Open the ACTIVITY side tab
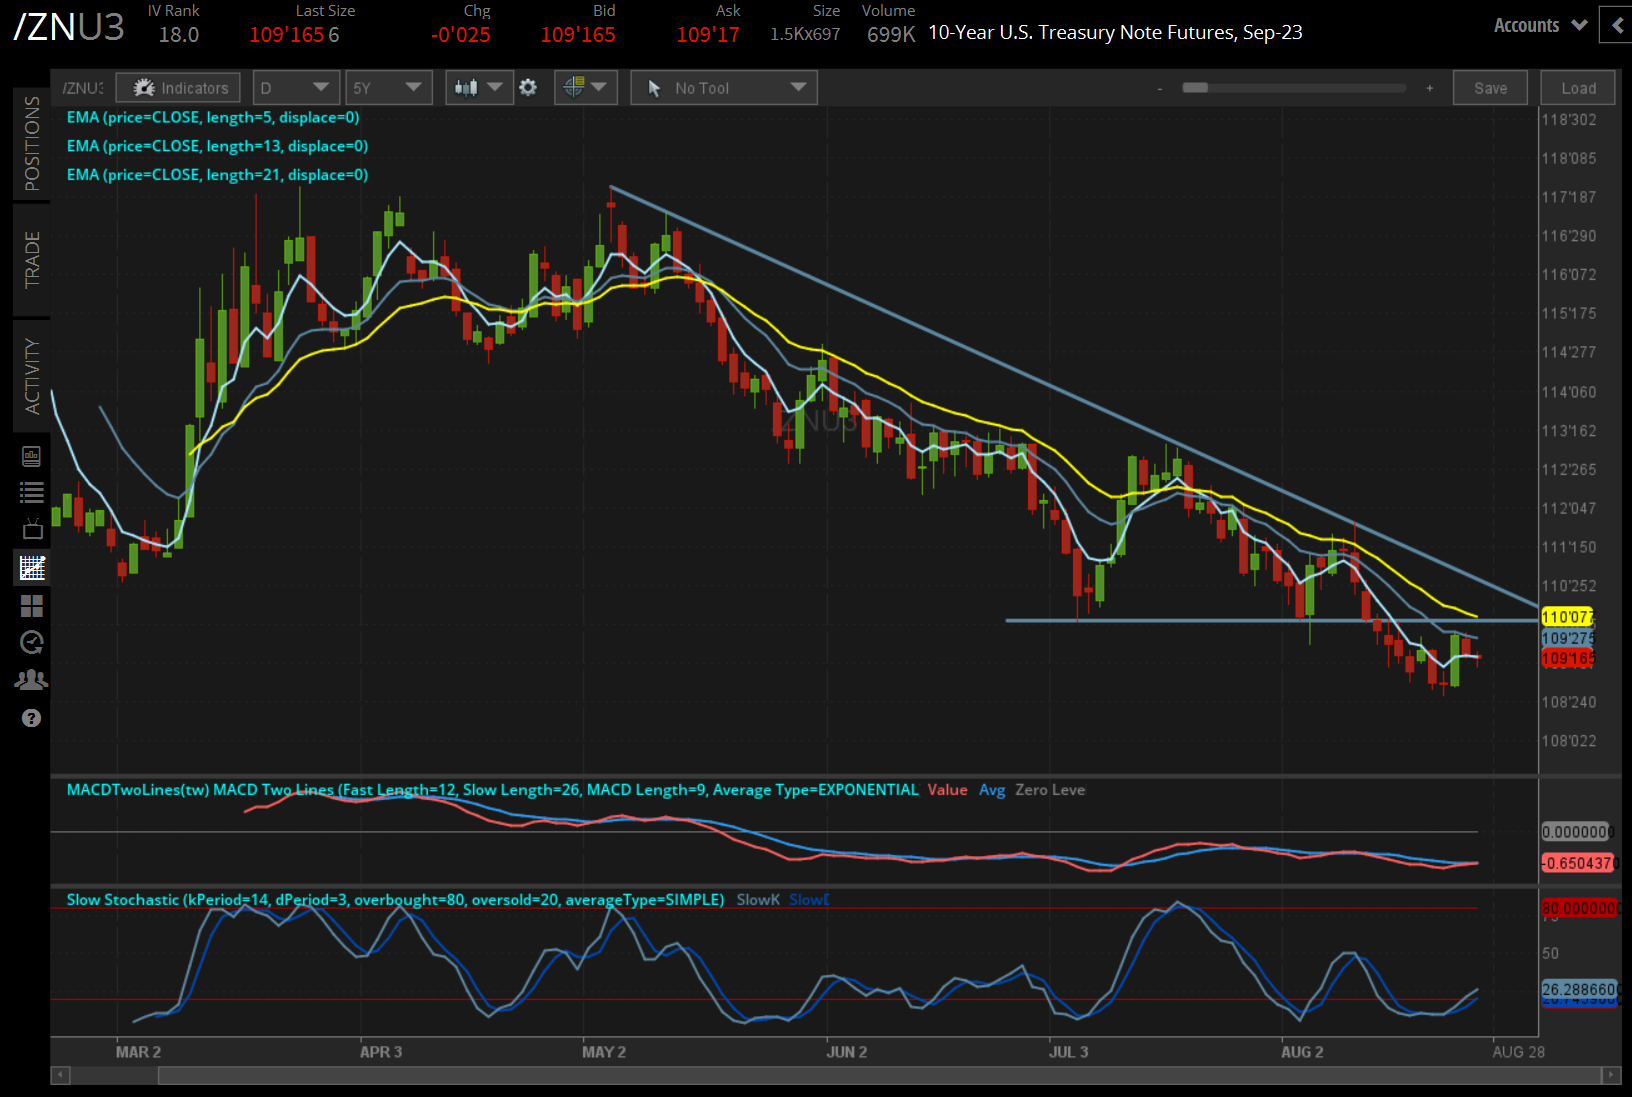1632x1097 pixels. (32, 376)
